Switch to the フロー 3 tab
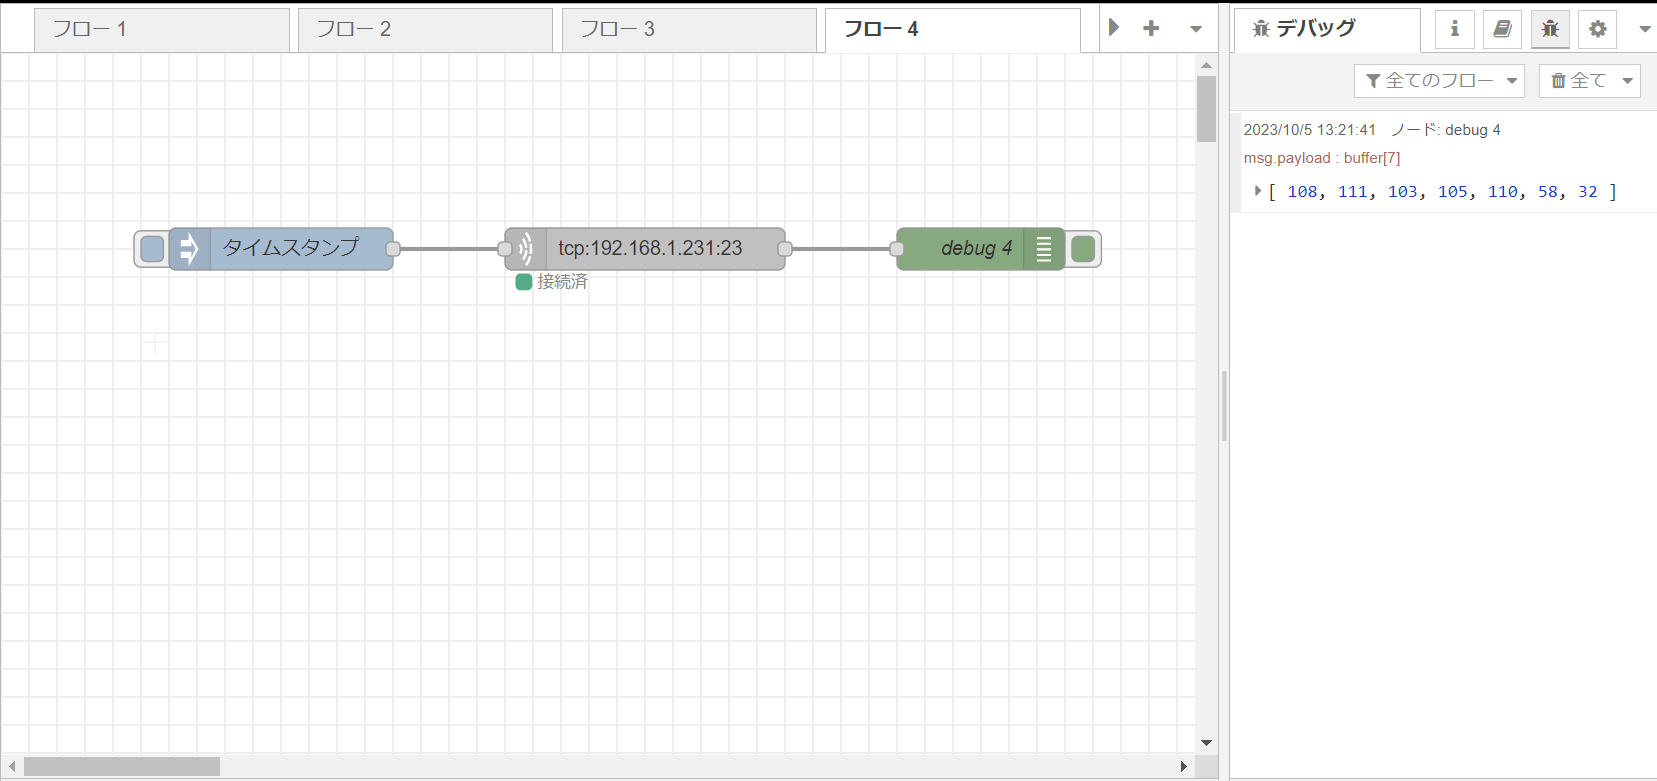The image size is (1657, 781). pyautogui.click(x=689, y=30)
